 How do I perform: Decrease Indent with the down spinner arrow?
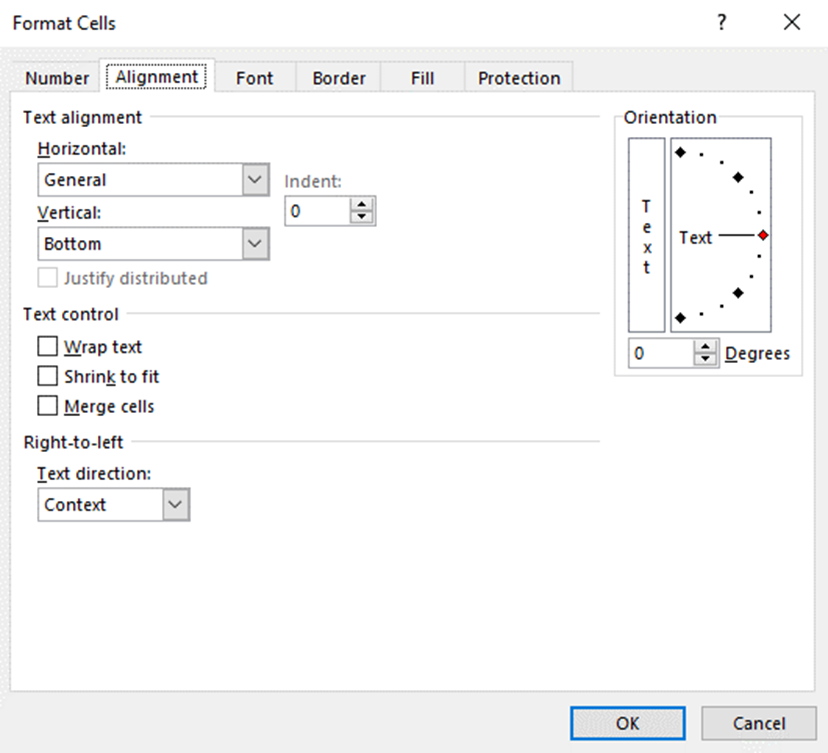coord(361,217)
